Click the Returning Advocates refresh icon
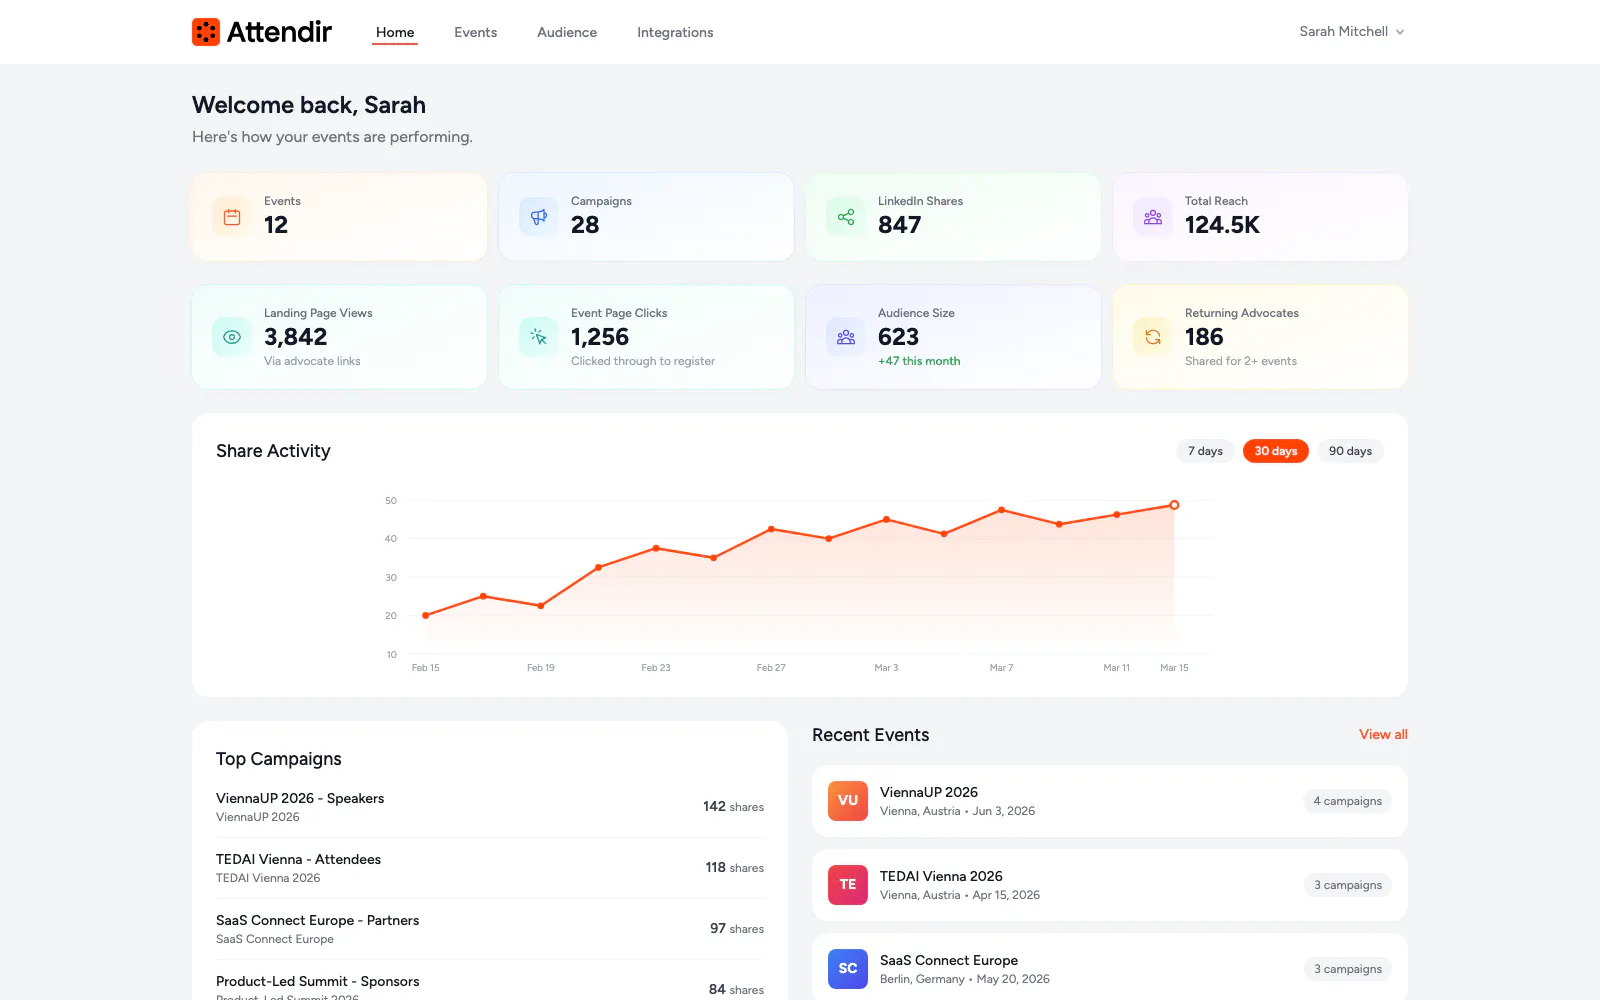 (1153, 337)
